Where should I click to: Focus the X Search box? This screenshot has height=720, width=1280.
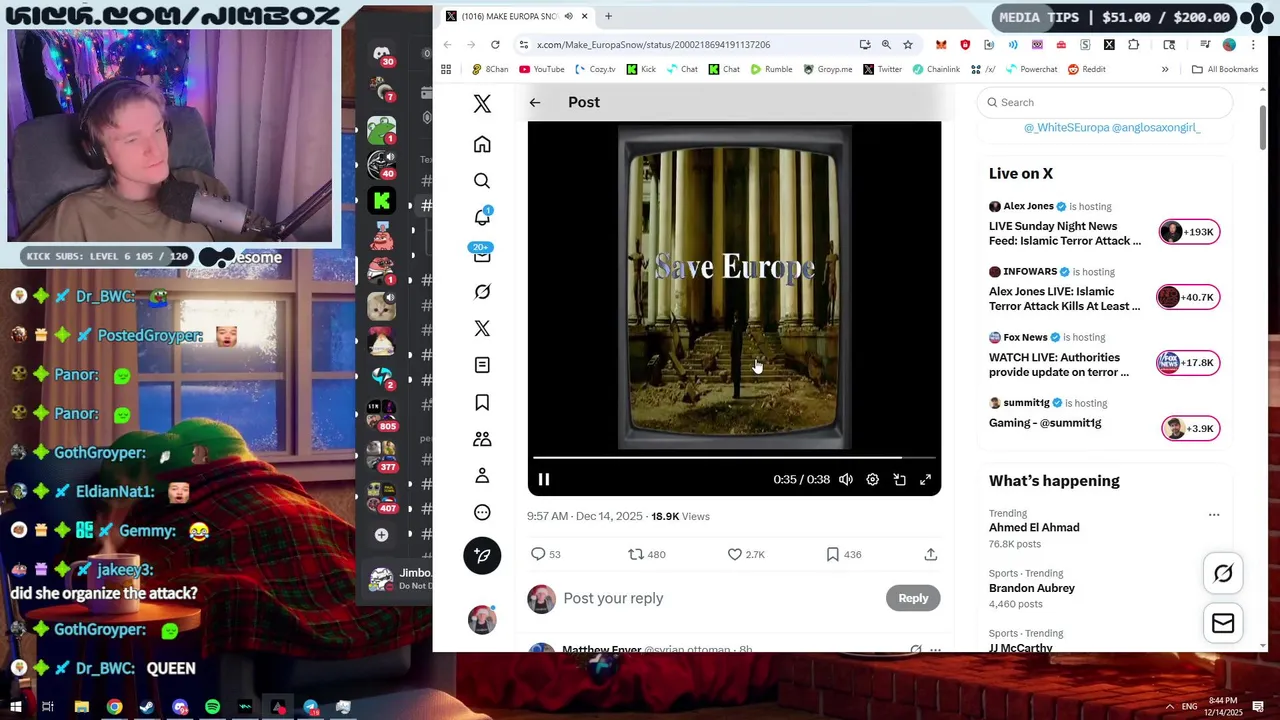click(x=1105, y=102)
